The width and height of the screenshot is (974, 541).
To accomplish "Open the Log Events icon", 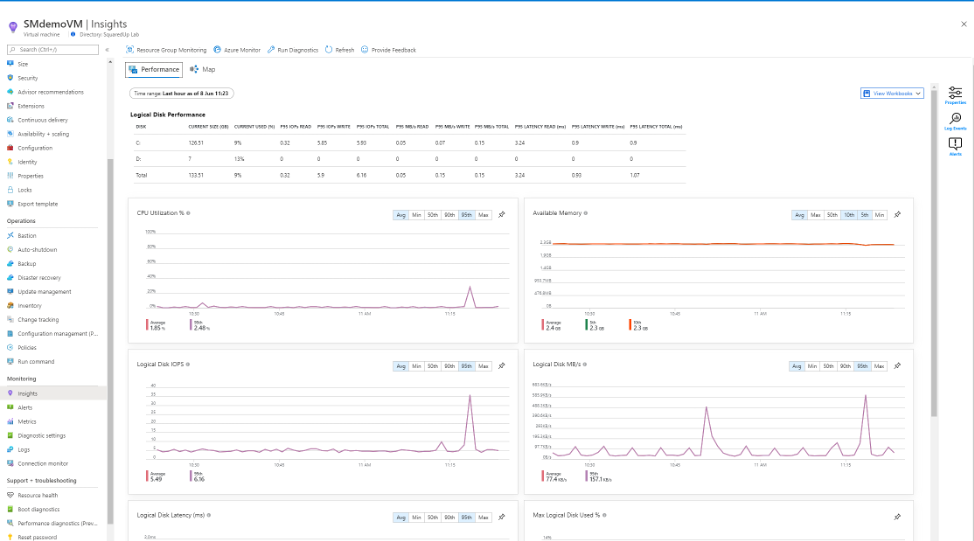I will [x=955, y=121].
